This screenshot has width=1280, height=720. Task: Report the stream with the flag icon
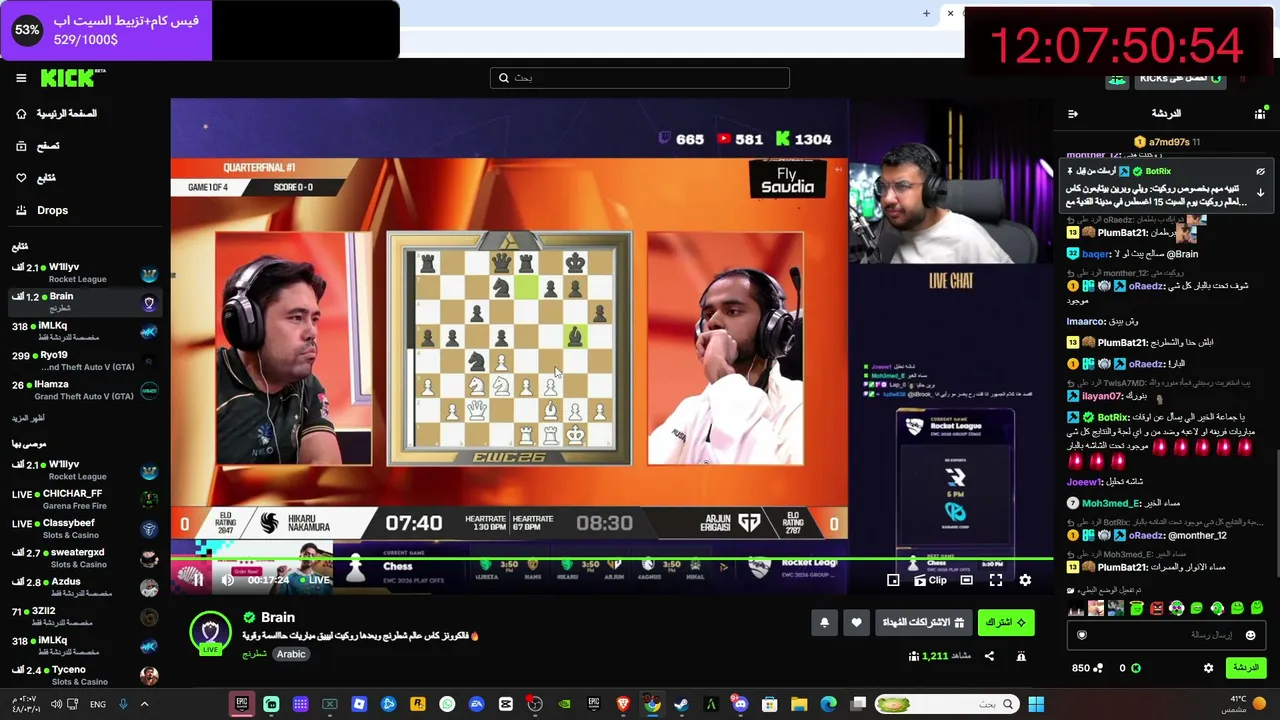point(1021,656)
